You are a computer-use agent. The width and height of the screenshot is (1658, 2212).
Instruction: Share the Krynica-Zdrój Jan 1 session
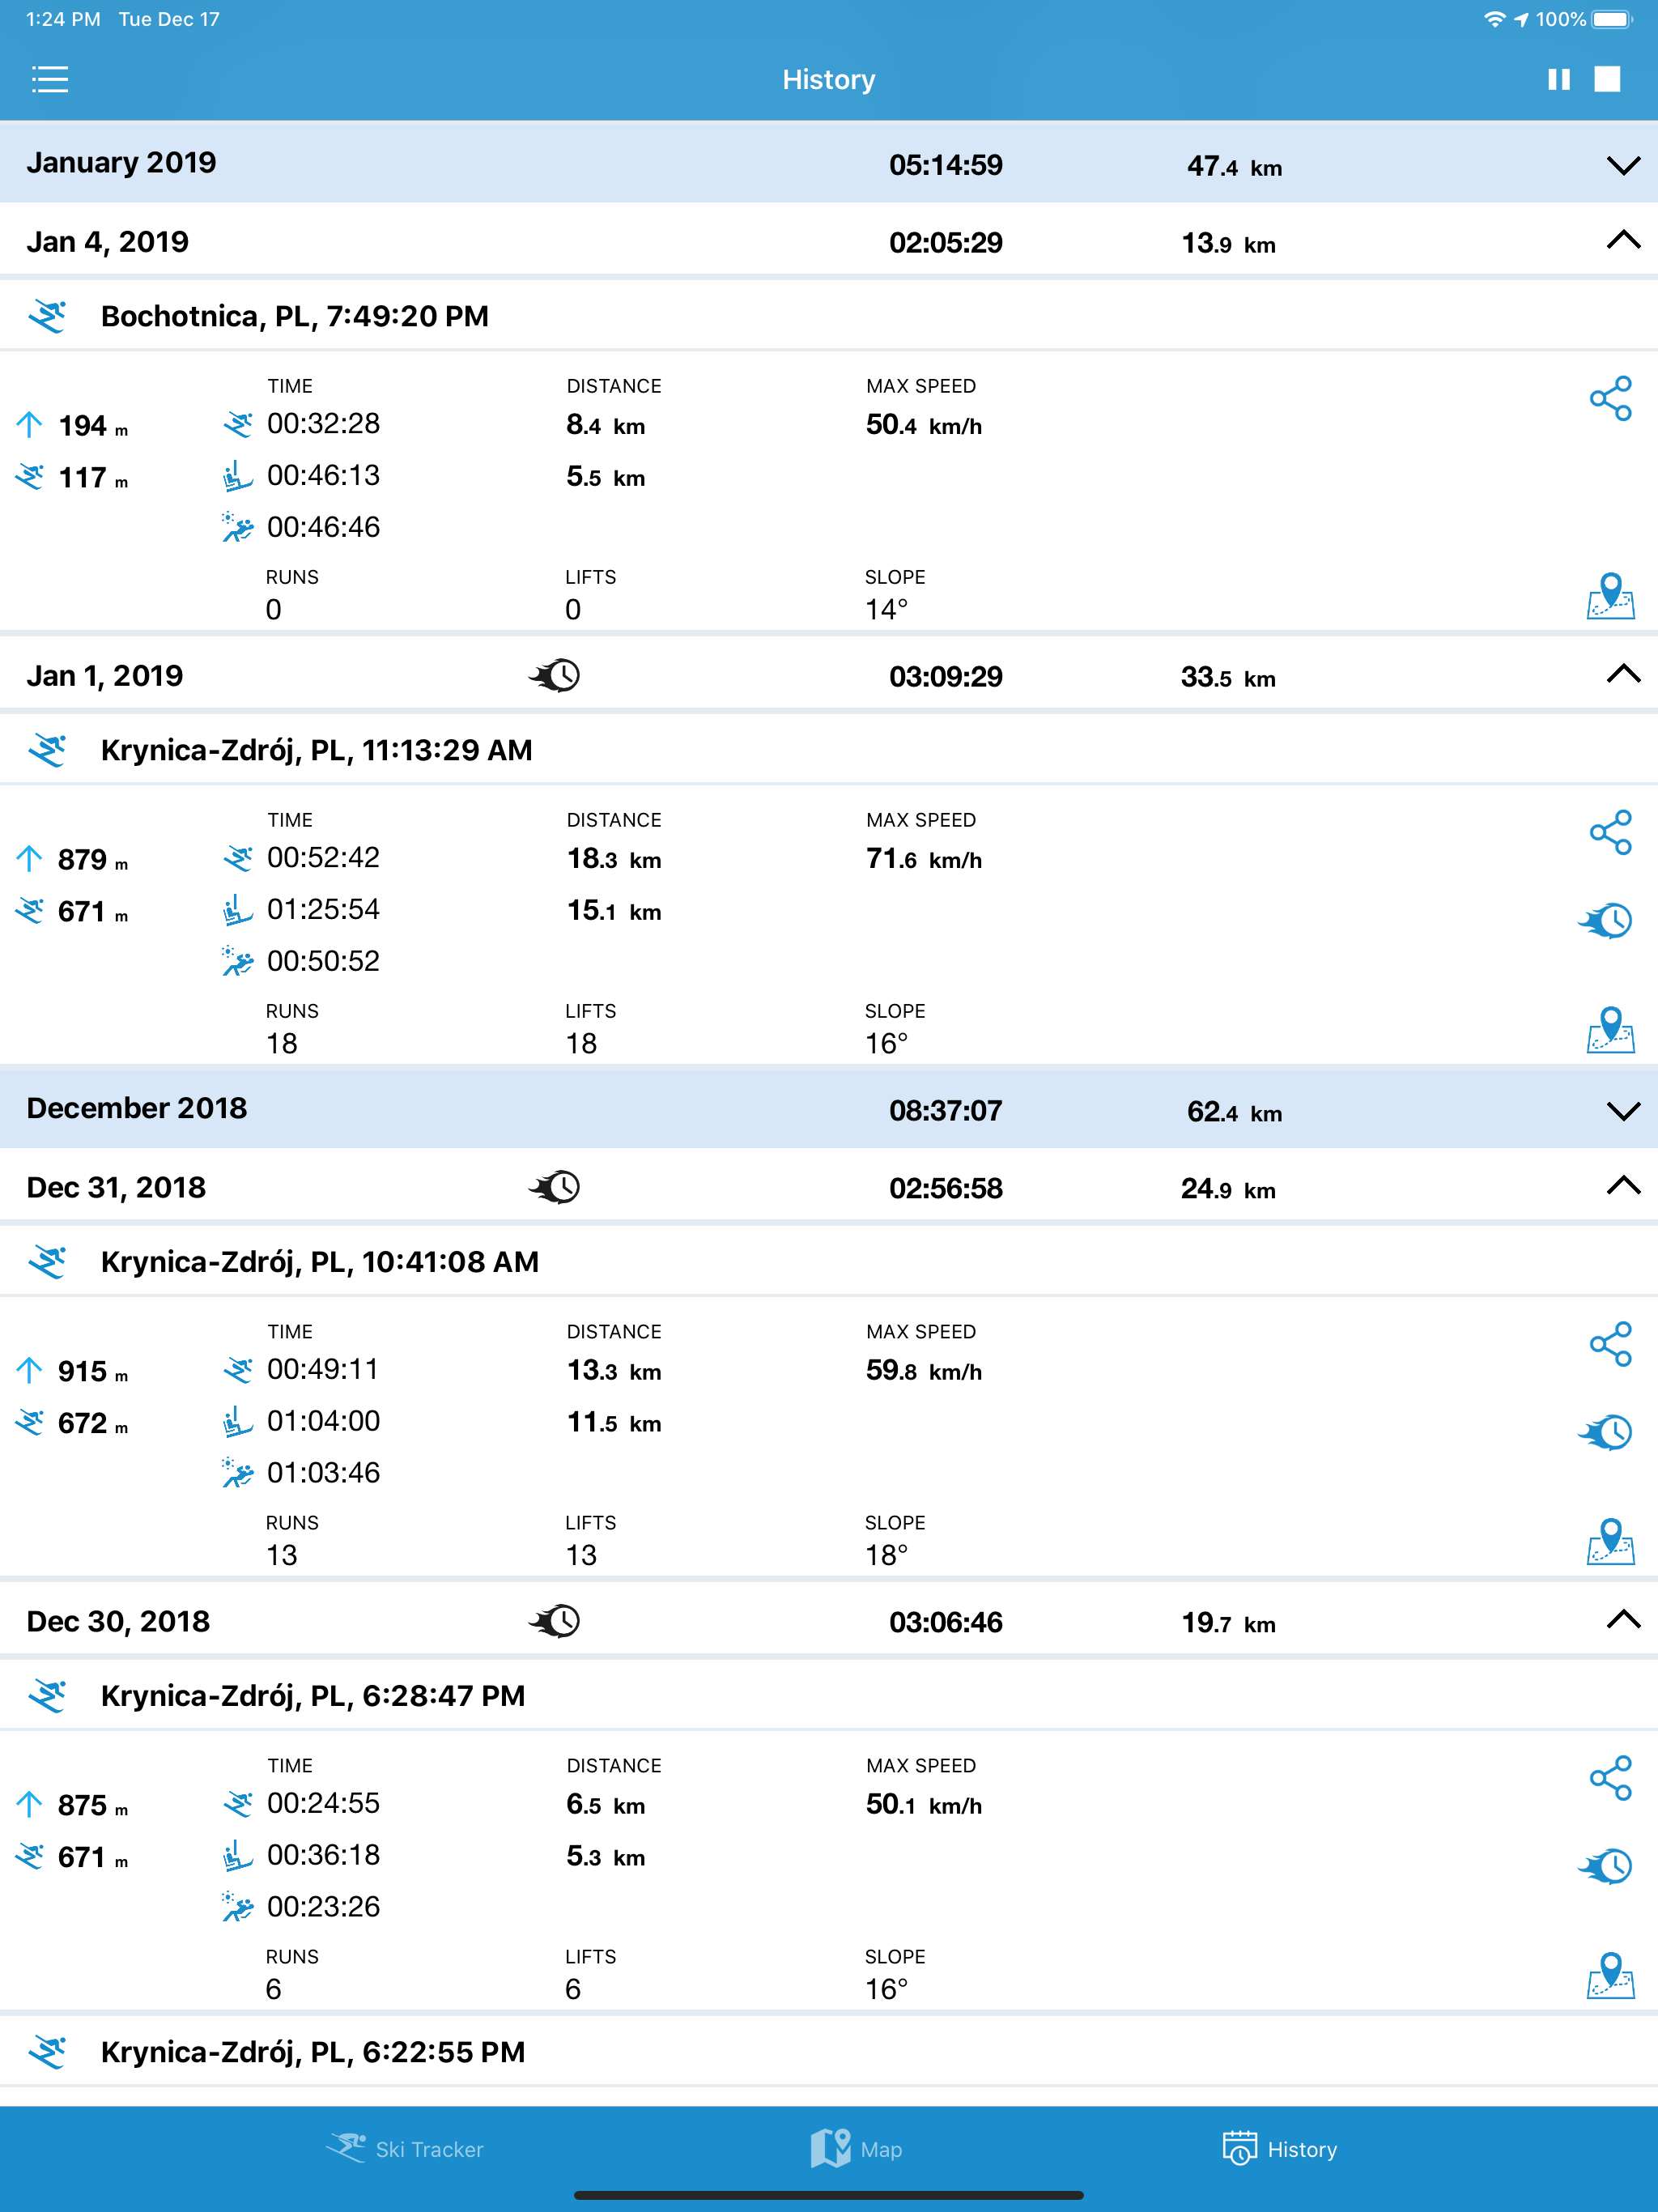[1610, 832]
